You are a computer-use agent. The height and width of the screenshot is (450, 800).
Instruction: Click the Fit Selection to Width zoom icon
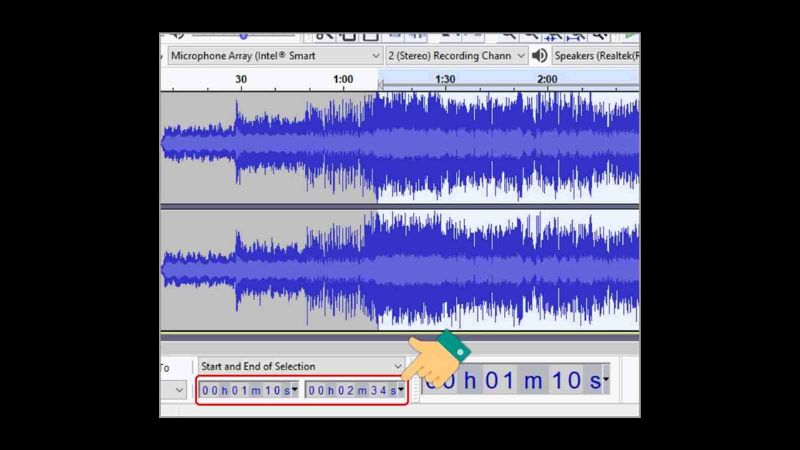pos(553,36)
